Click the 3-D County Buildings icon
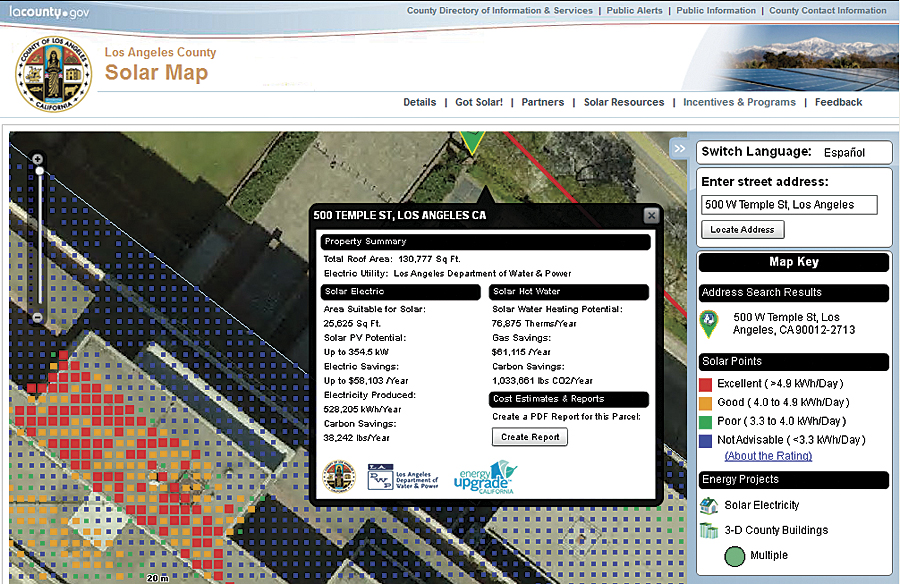The width and height of the screenshot is (900, 584). tap(709, 530)
